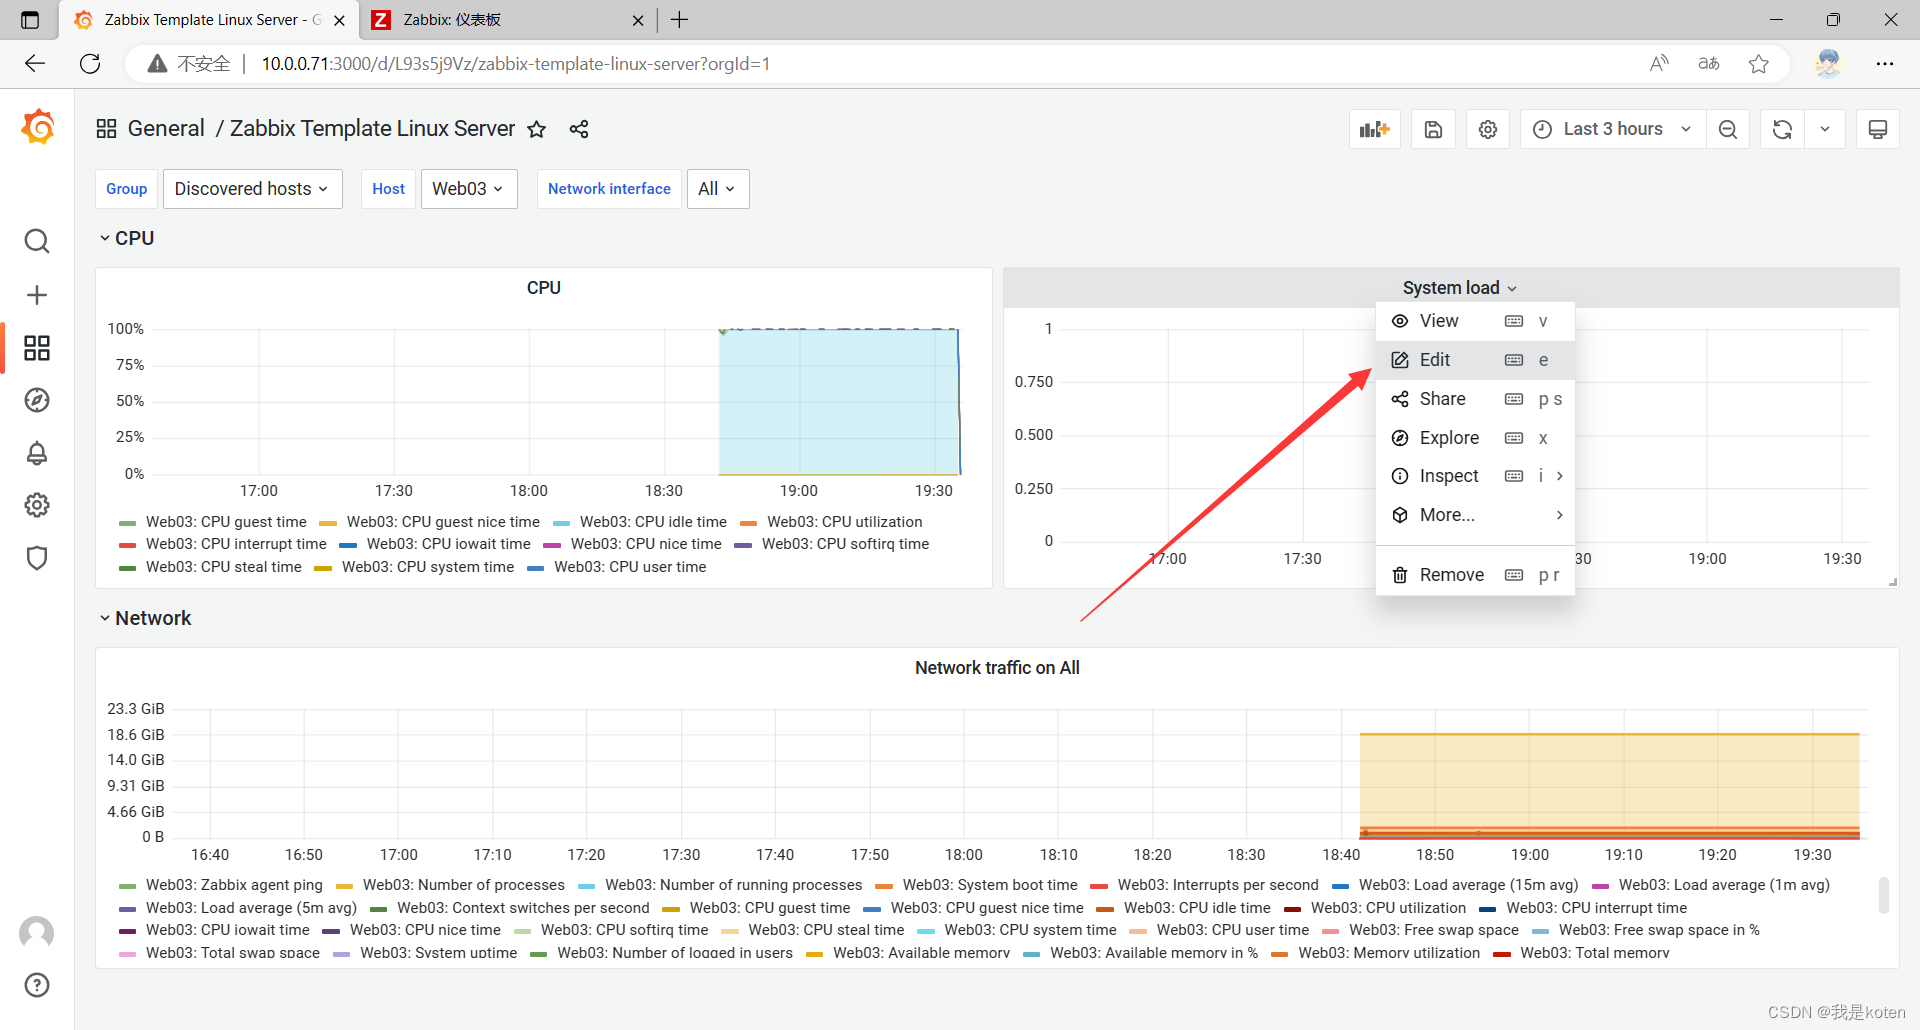Toggle Web03: CPU iowait time legend in CPU panel
The height and width of the screenshot is (1030, 1920).
(x=448, y=544)
